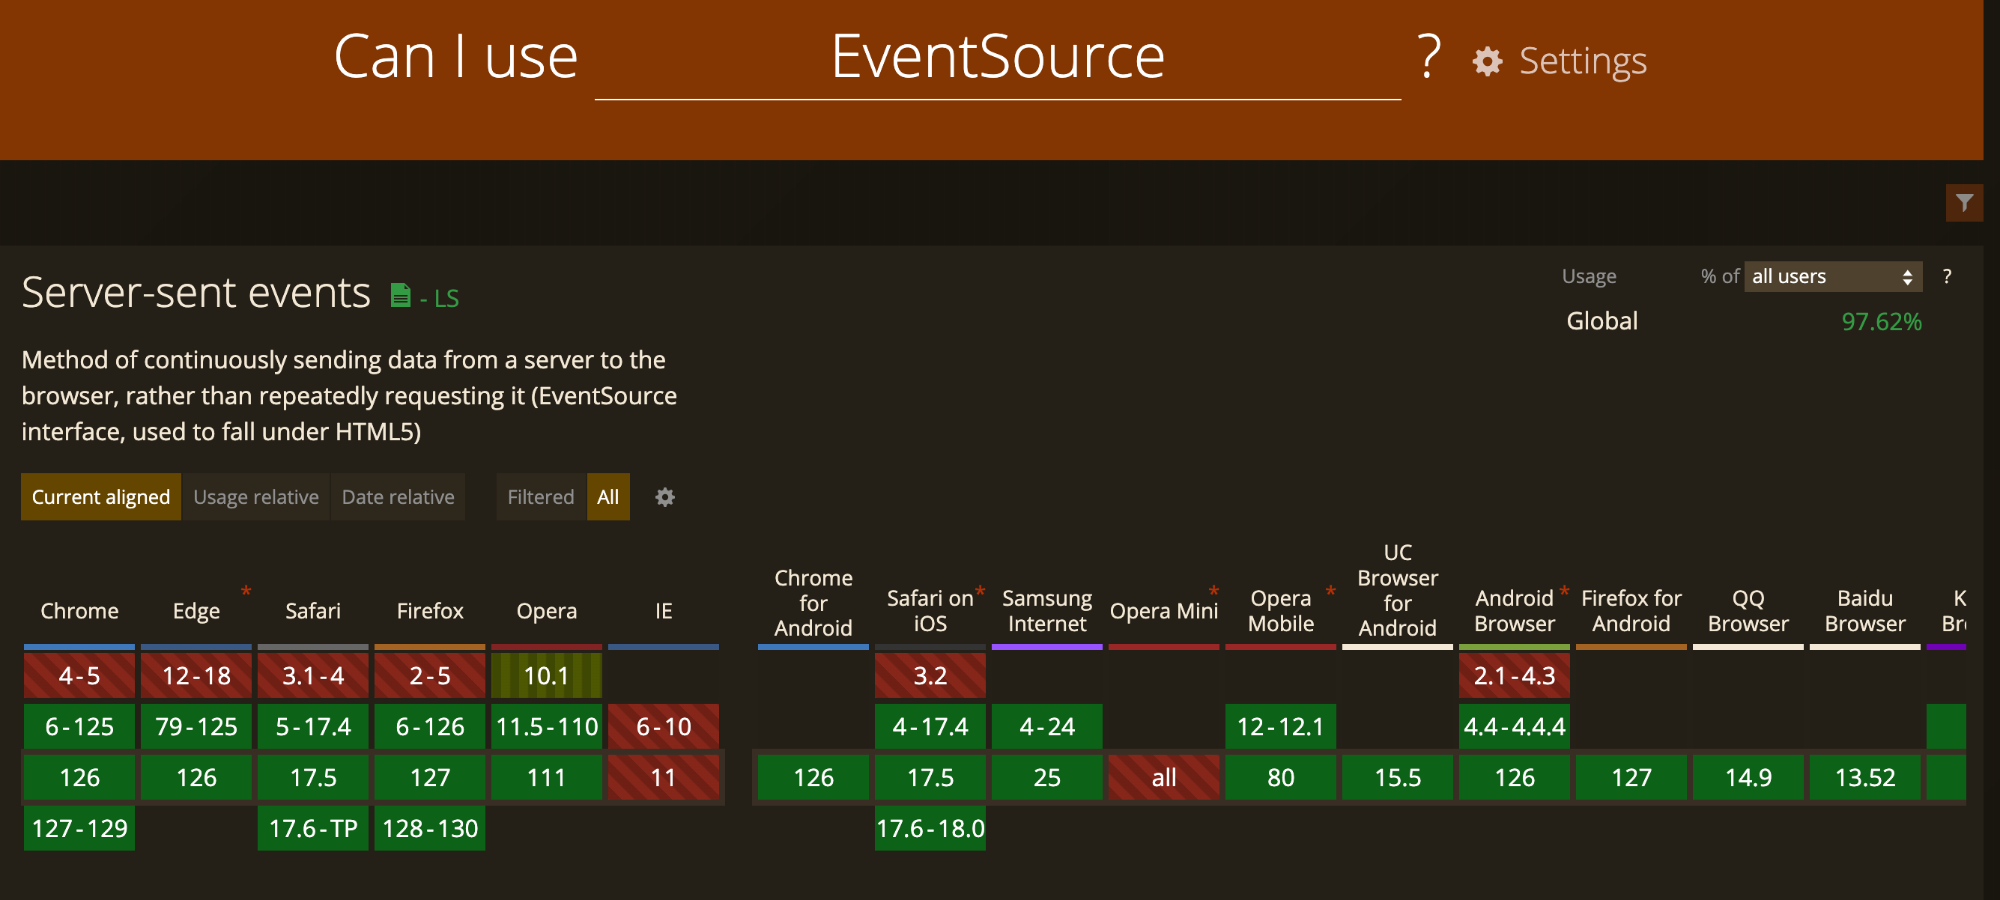Select Firefox 128-130 cell
The width and height of the screenshot is (2000, 900).
pyautogui.click(x=430, y=829)
